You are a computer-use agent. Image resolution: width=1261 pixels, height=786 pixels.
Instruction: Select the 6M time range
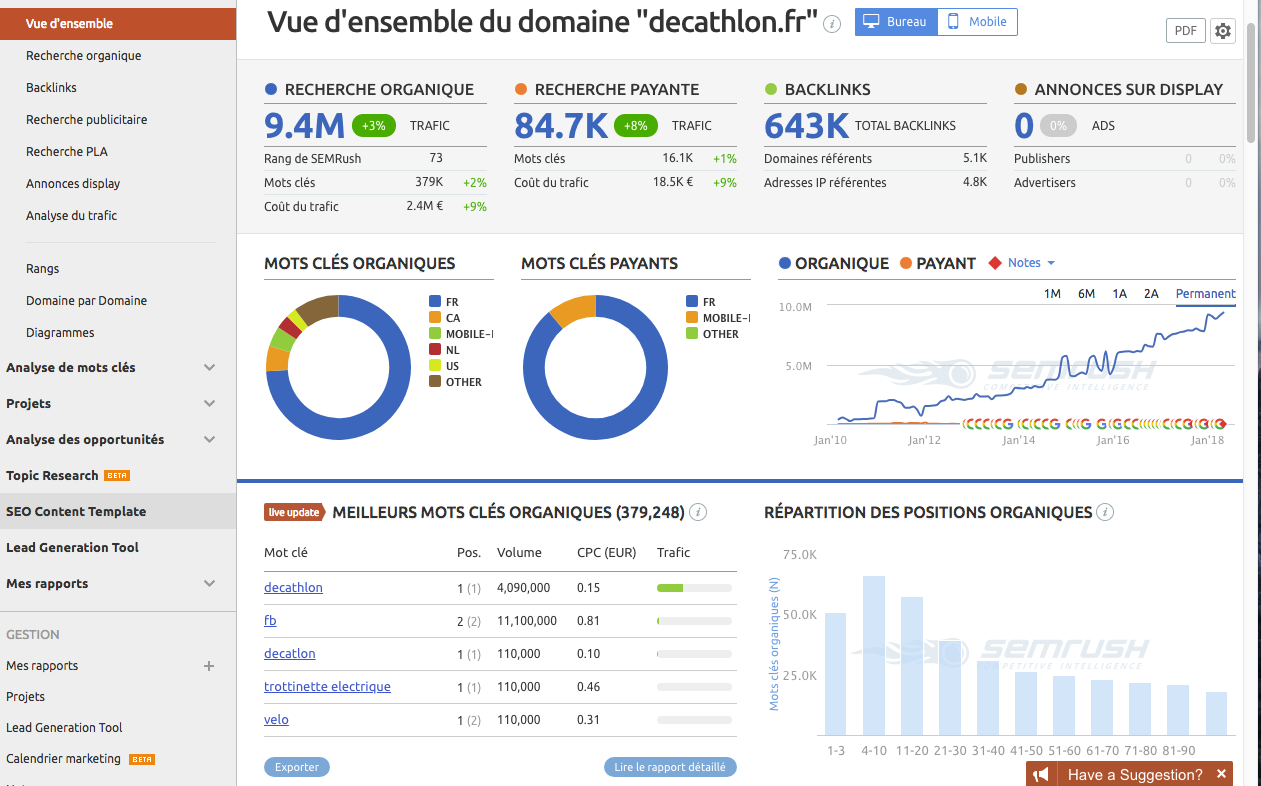pyautogui.click(x=1086, y=293)
